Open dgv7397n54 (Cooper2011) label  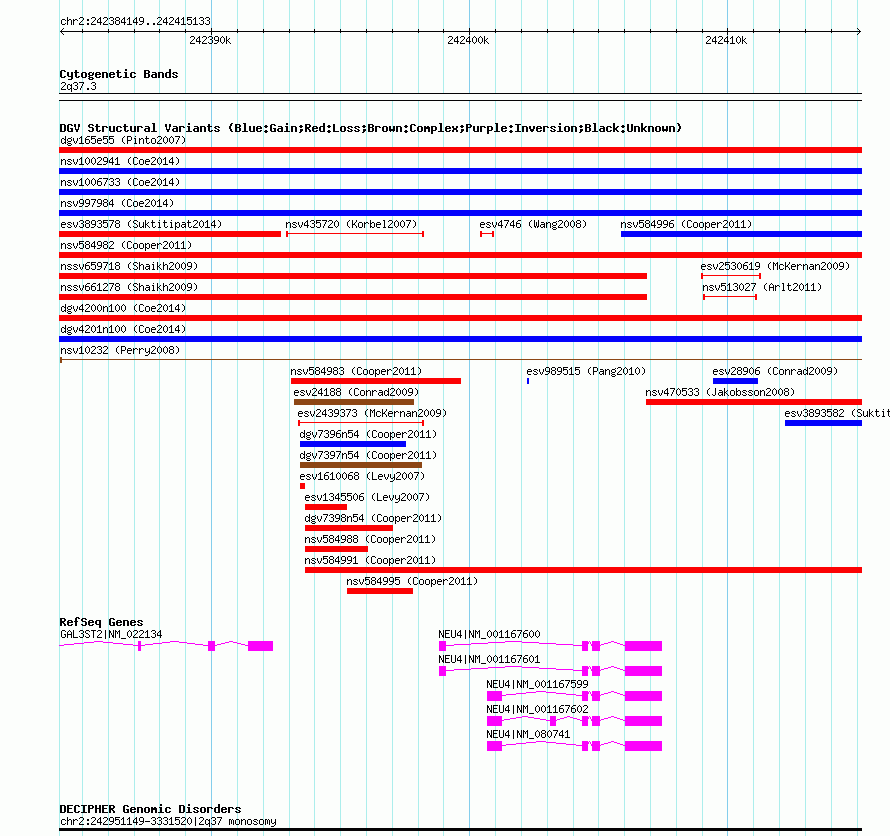pyautogui.click(x=368, y=455)
